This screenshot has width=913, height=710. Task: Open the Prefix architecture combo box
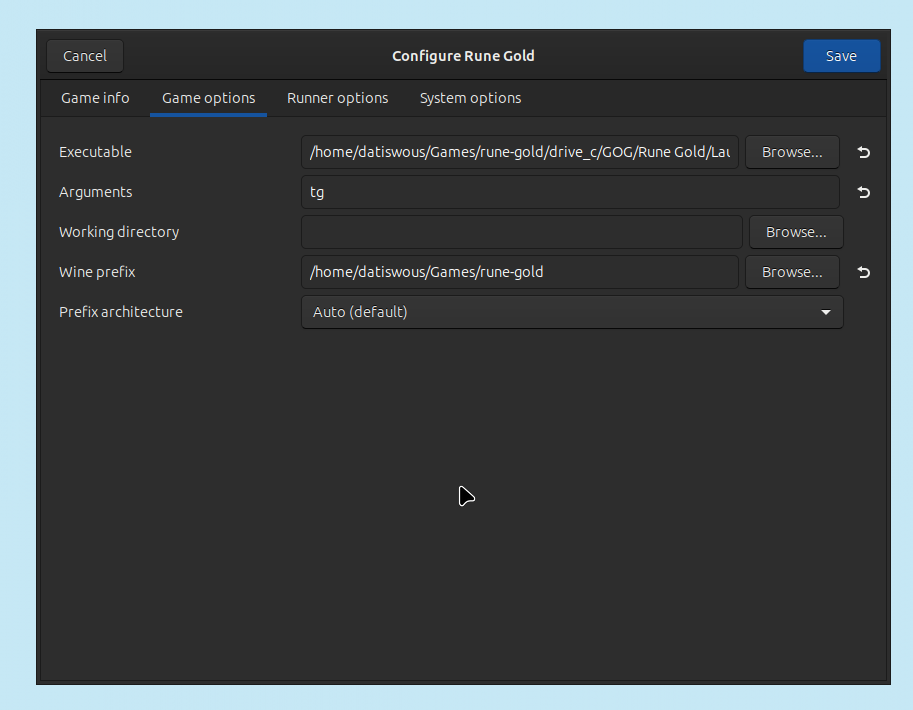point(571,312)
